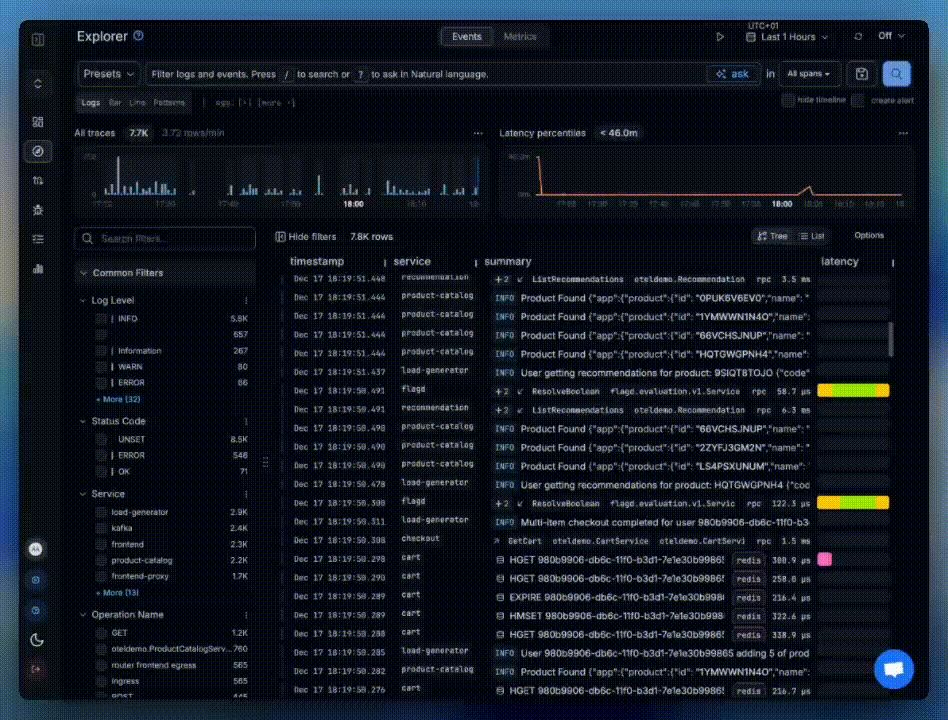Switch to the Metrics tab

(x=521, y=36)
